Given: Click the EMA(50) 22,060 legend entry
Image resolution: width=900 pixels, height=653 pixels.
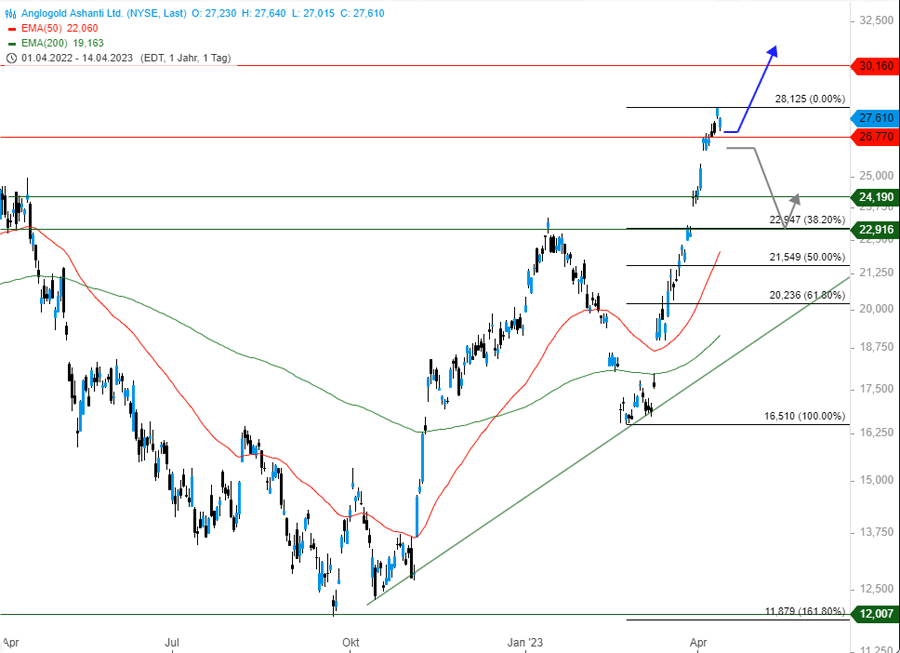Looking at the screenshot, I should (x=59, y=28).
